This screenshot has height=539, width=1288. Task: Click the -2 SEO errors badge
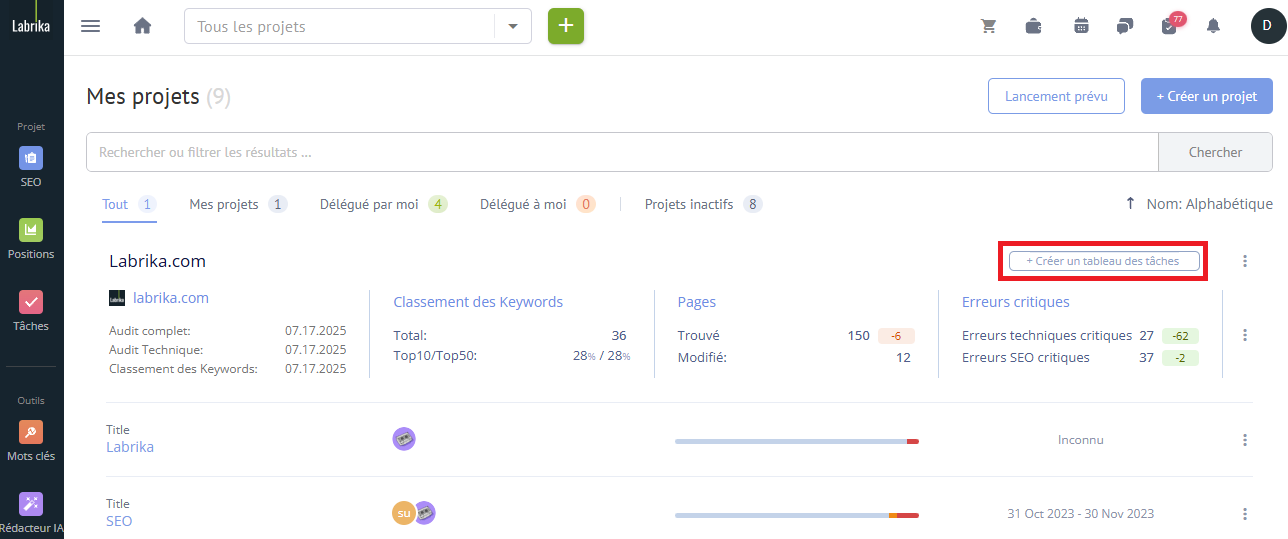point(1180,358)
